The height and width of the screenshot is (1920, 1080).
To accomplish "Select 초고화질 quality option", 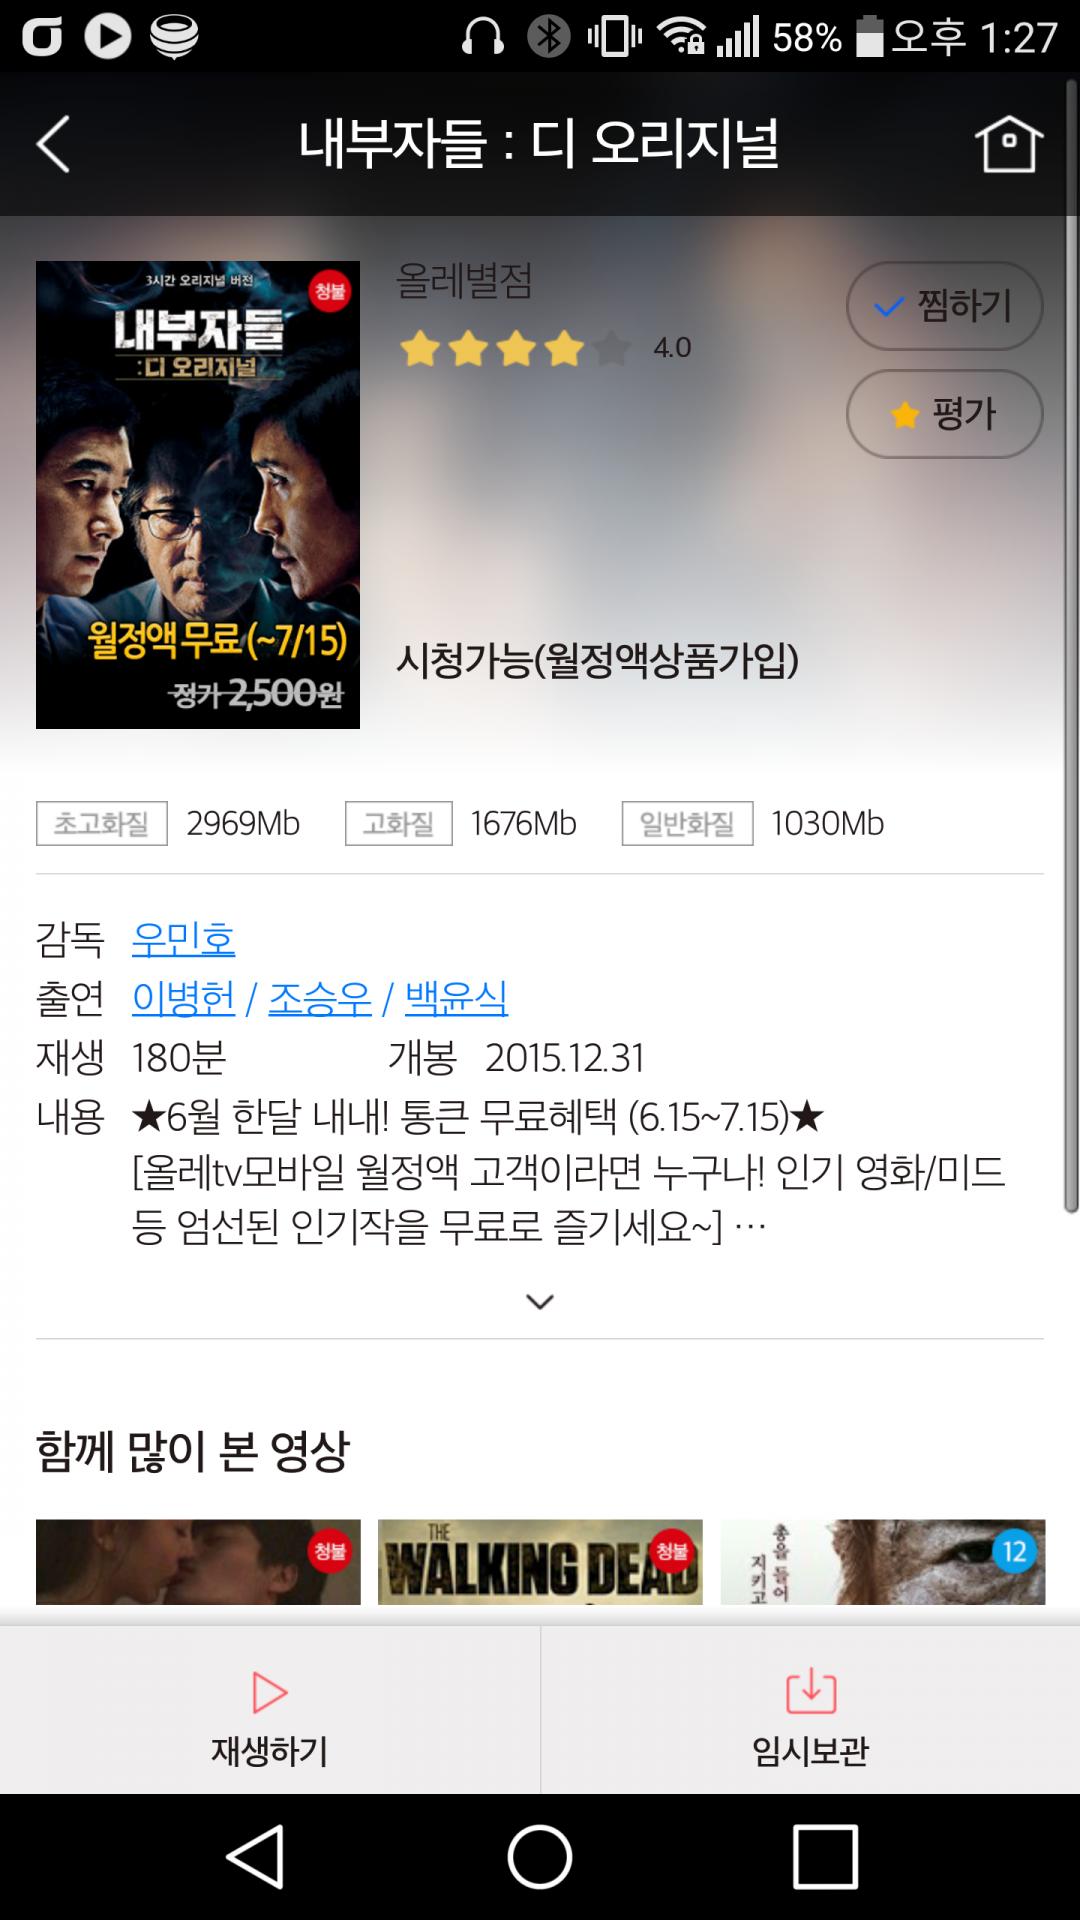I will (102, 823).
